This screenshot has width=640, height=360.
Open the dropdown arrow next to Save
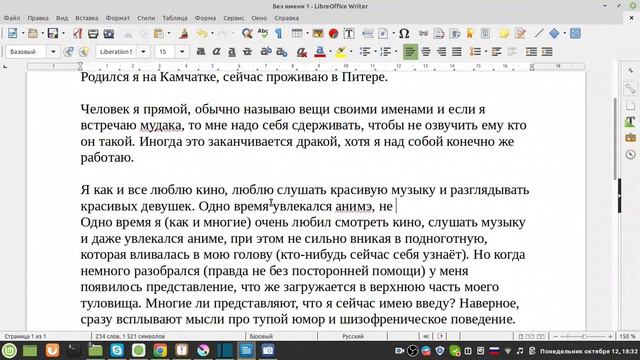coord(63,33)
